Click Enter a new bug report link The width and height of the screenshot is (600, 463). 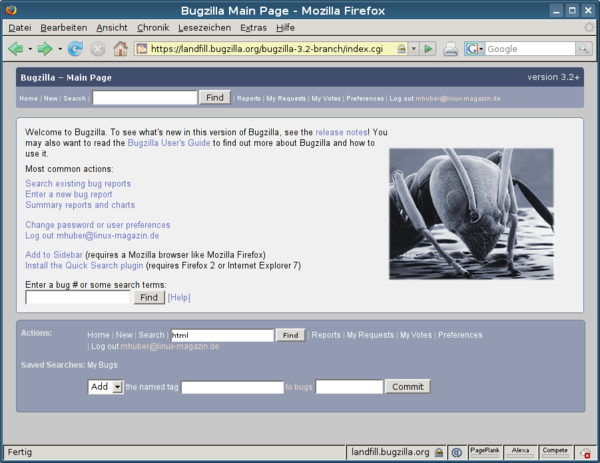[x=69, y=194]
